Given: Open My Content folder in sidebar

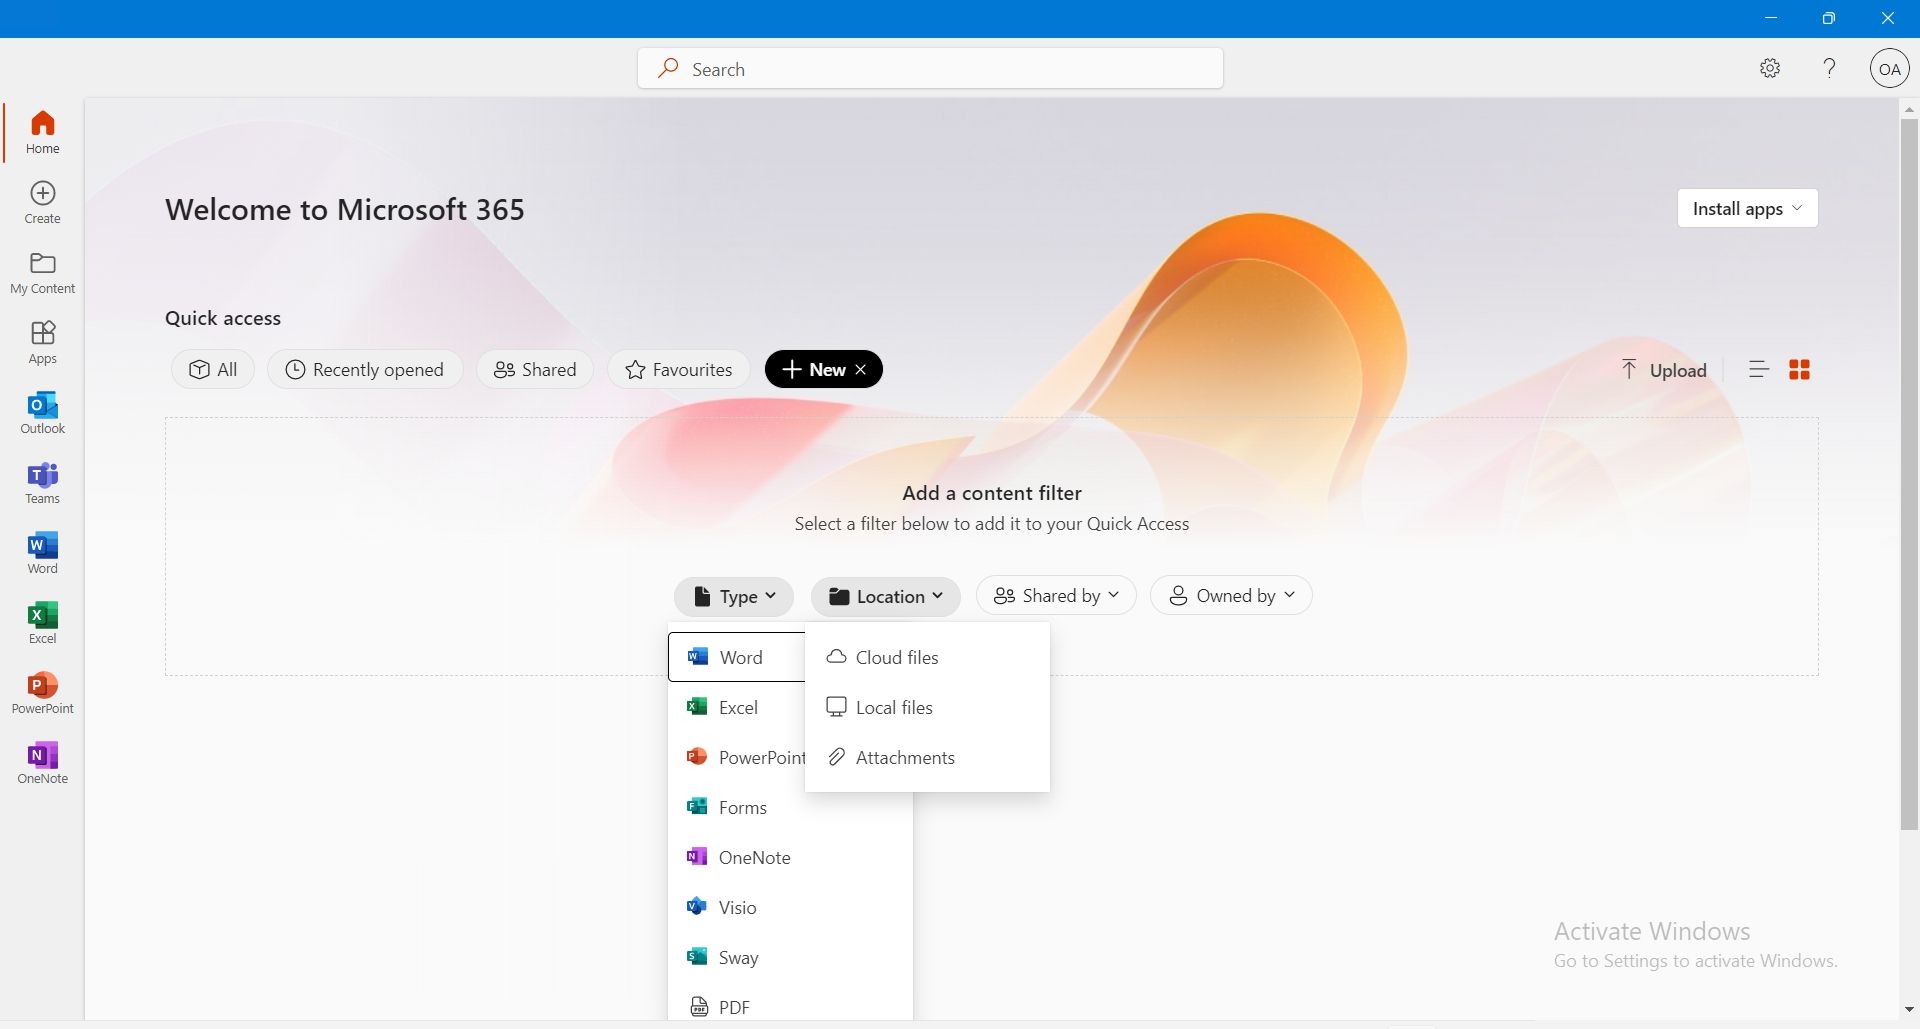Looking at the screenshot, I should [x=43, y=272].
